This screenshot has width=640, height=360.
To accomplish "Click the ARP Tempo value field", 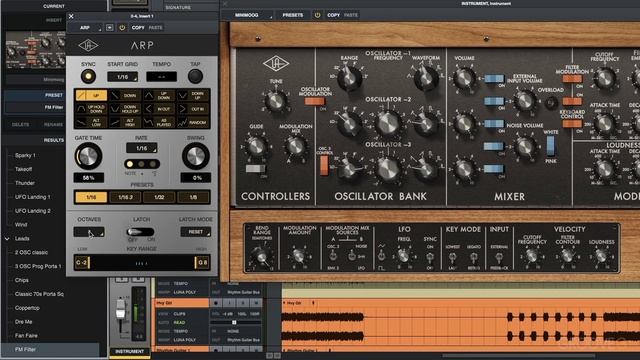I will [161, 77].
